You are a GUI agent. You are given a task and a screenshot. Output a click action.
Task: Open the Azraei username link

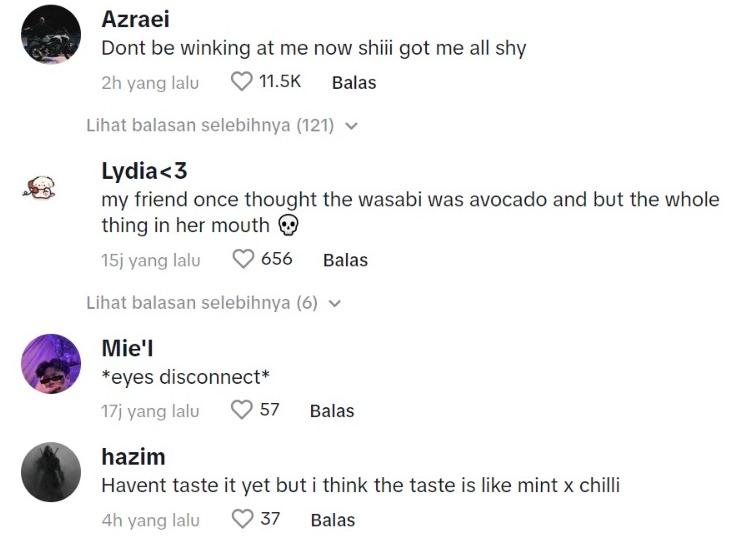[x=134, y=20]
